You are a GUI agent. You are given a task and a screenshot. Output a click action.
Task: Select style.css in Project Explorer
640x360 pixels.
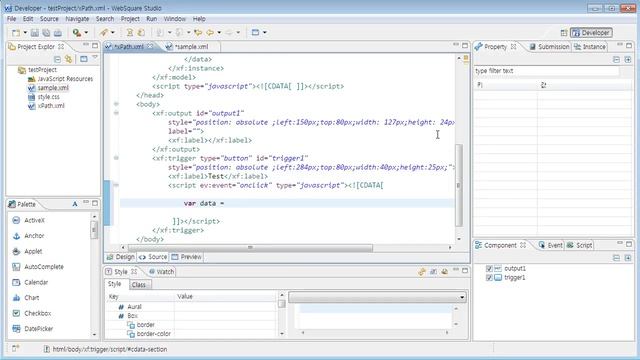(48, 97)
